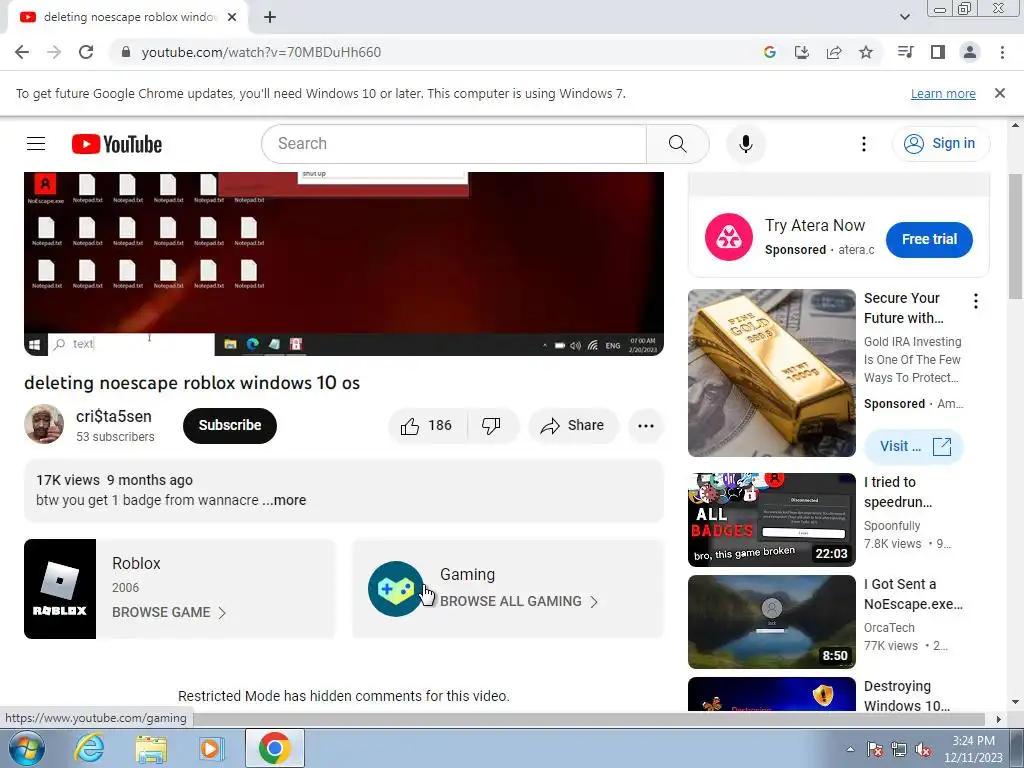Expand description with ...more
1024x768 pixels.
pyautogui.click(x=284, y=500)
